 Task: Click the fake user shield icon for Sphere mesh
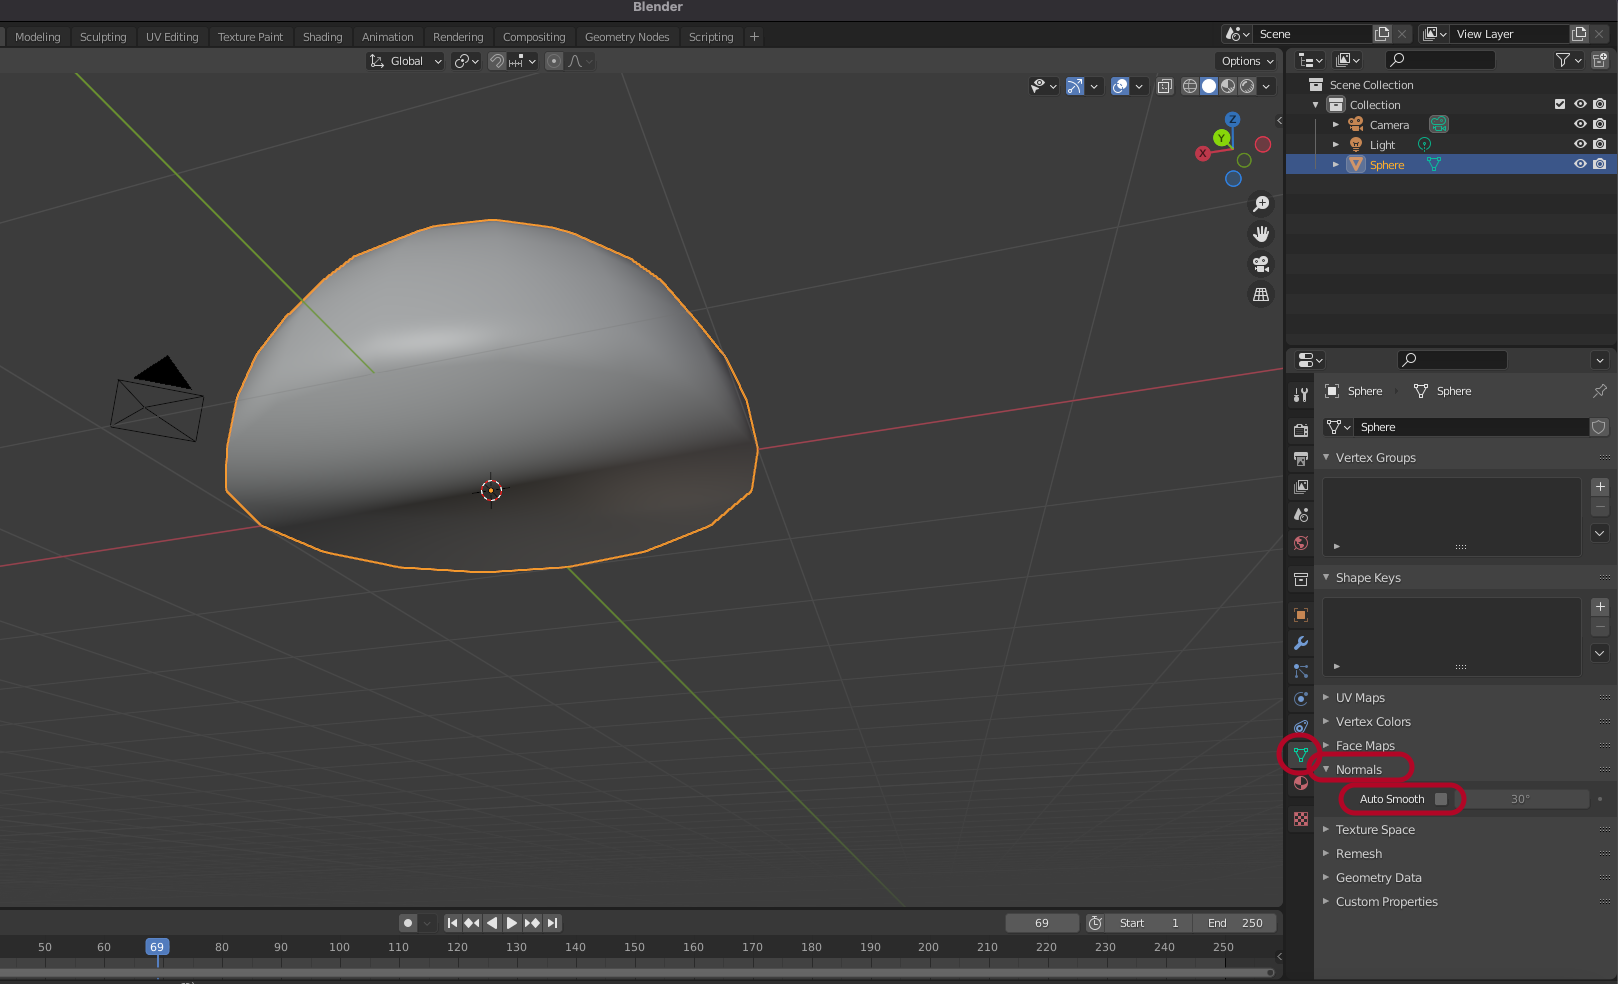point(1599,427)
